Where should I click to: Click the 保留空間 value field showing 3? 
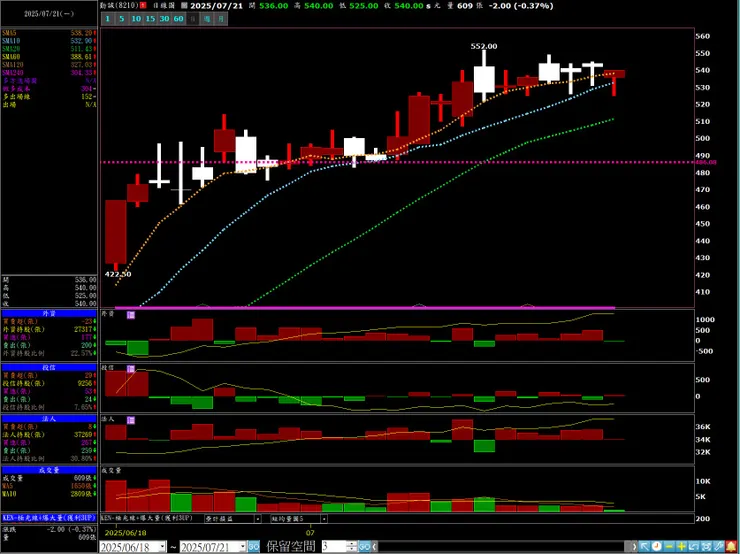tap(334, 547)
